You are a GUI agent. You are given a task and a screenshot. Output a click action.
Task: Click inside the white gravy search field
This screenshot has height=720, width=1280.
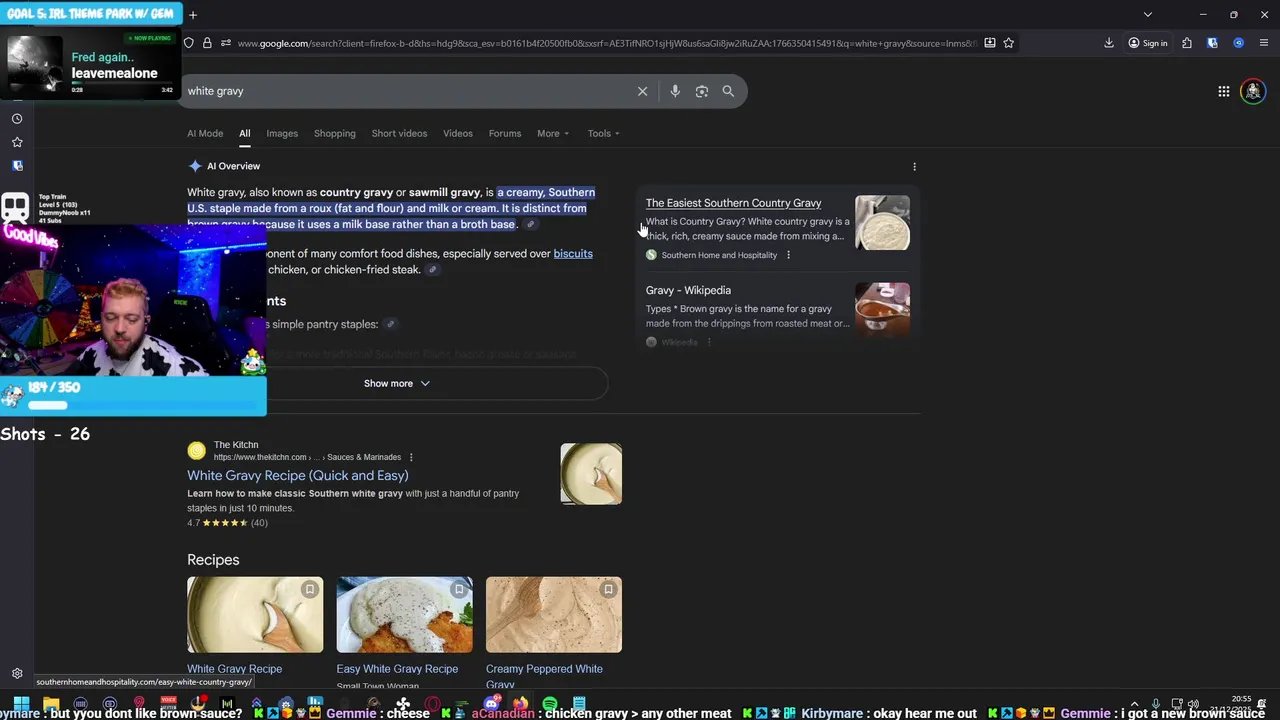click(408, 91)
